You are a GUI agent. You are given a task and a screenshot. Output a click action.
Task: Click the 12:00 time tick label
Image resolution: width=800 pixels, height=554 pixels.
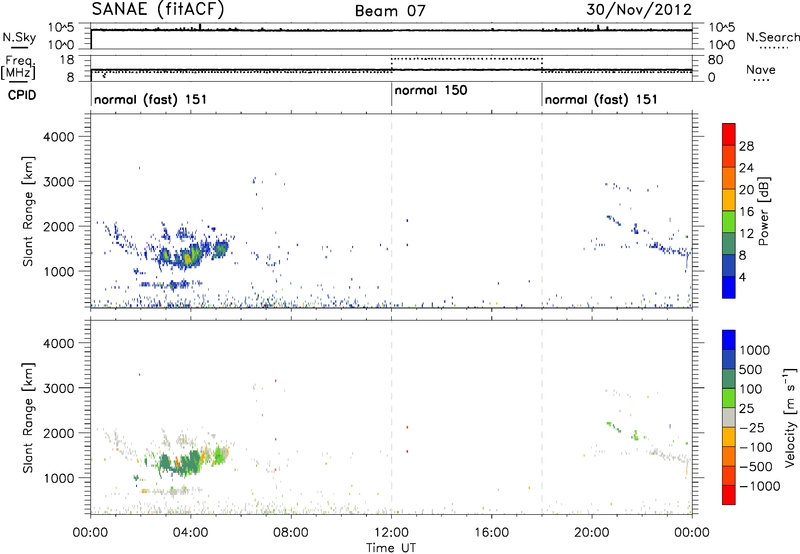click(391, 533)
